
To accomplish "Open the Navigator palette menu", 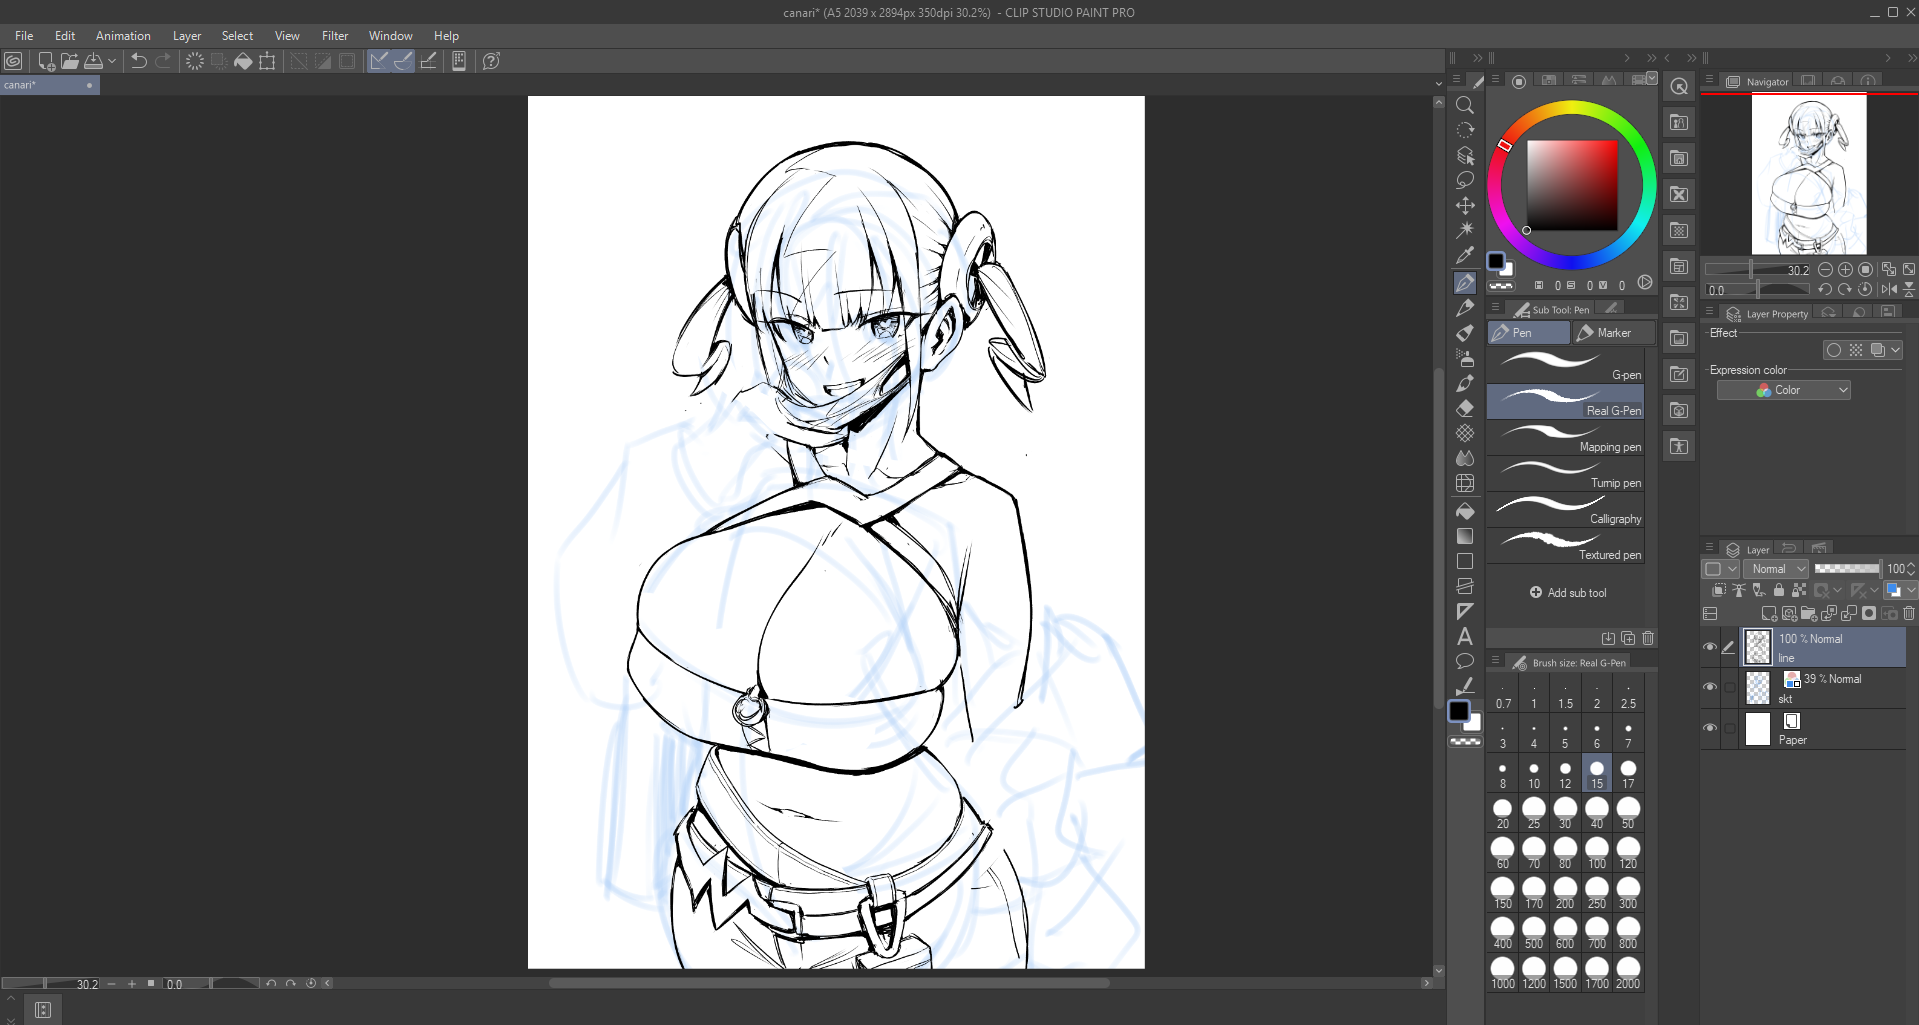I will click(1709, 81).
